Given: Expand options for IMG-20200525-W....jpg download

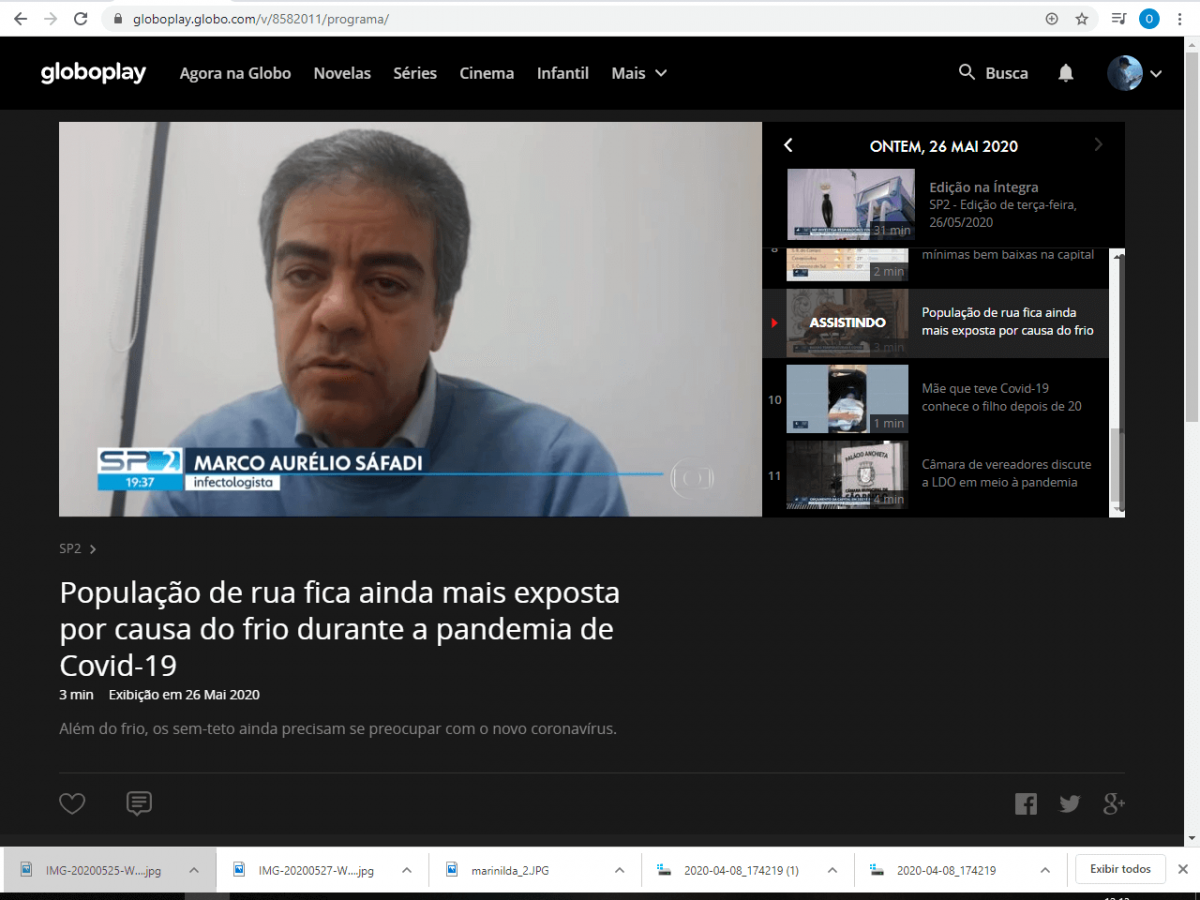Looking at the screenshot, I should [194, 870].
